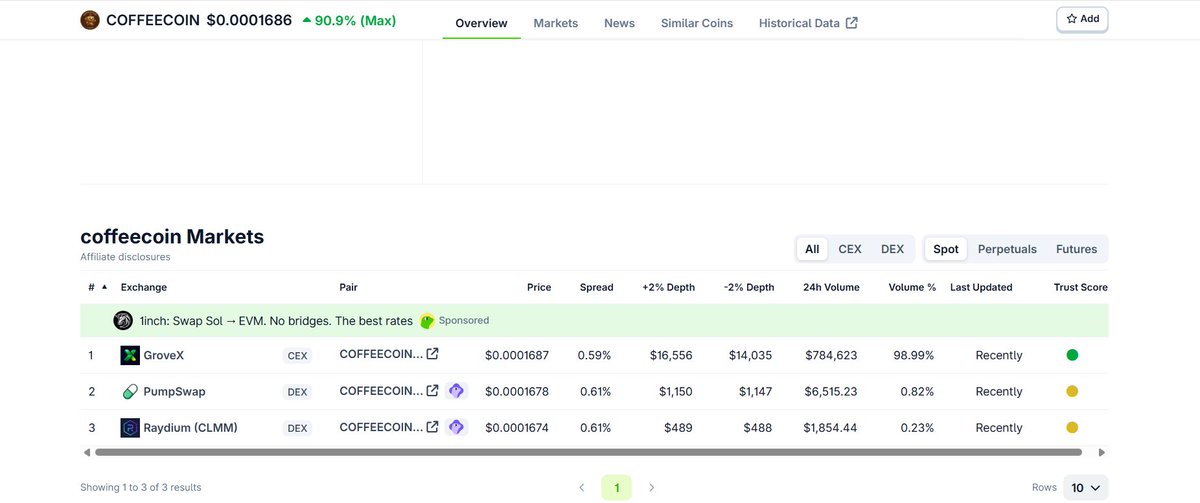Filter markets to CEX only

pos(850,249)
